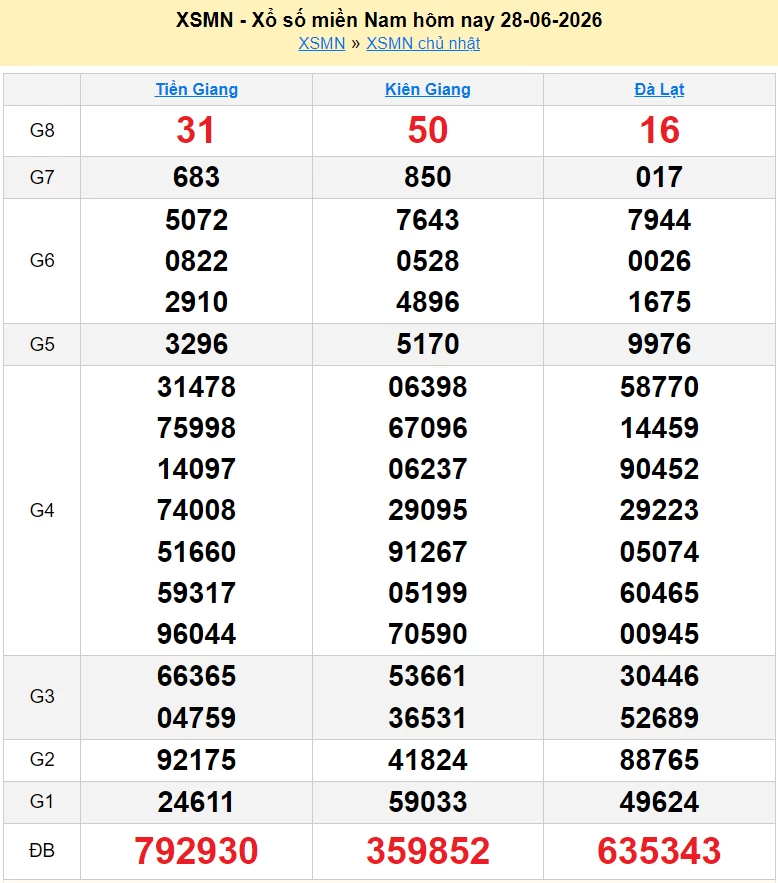This screenshot has width=778, height=883.
Task: Select G6 number 0528
Action: pos(428,261)
